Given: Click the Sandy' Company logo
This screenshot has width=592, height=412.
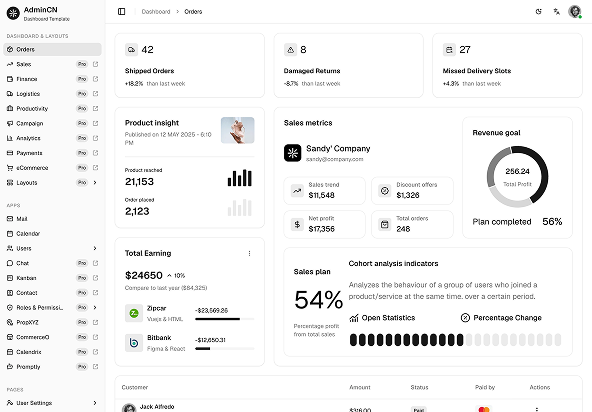Looking at the screenshot, I should click(x=293, y=153).
